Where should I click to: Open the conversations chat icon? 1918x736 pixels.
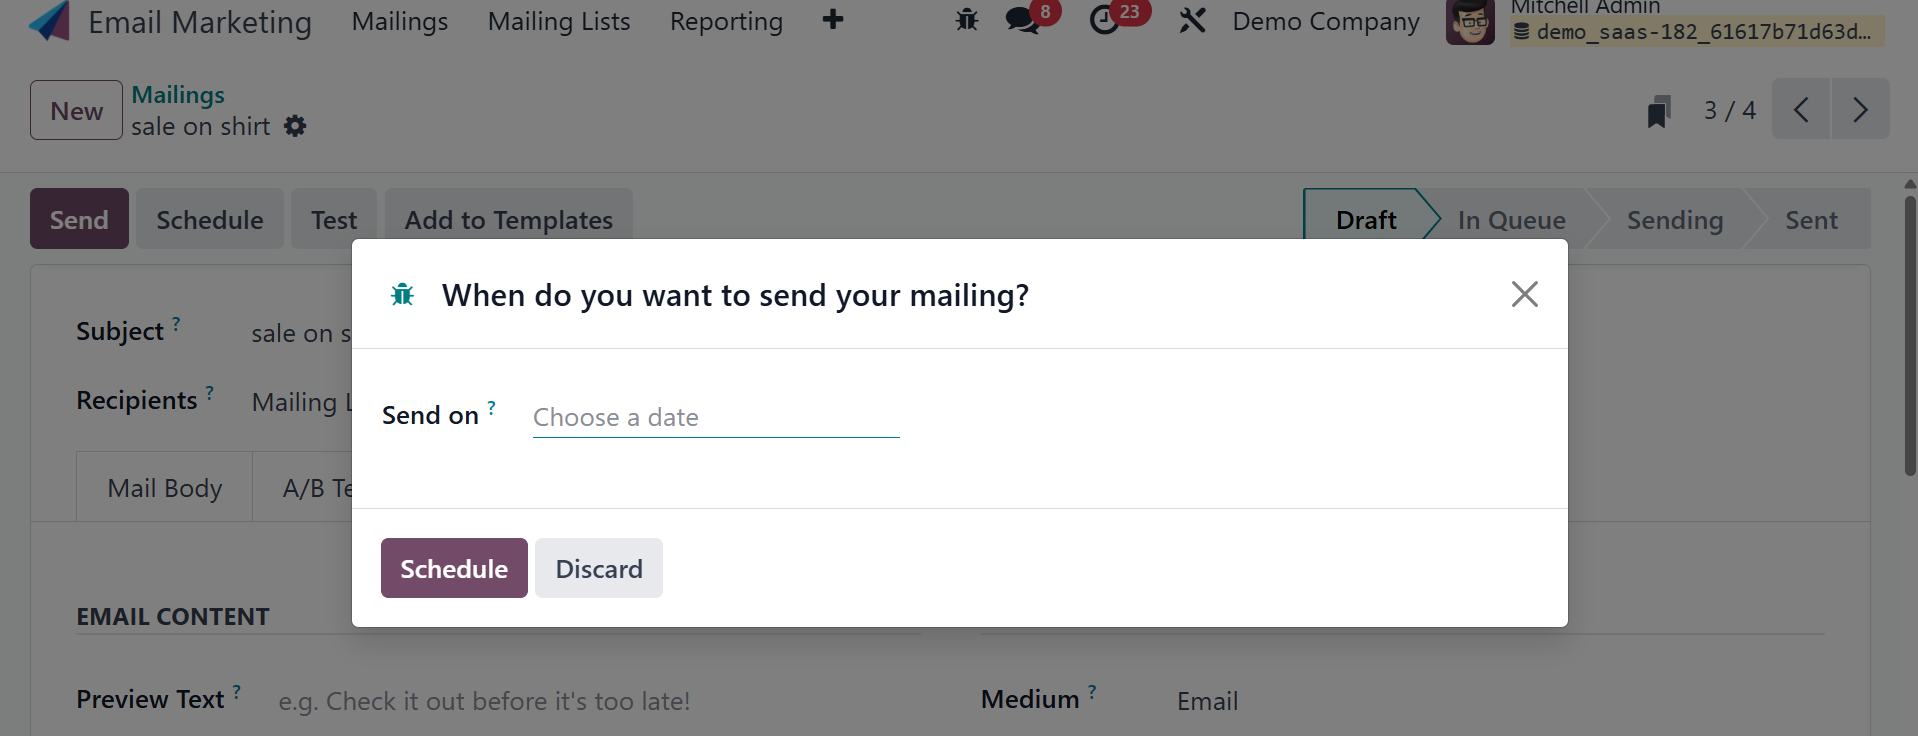click(x=1022, y=20)
